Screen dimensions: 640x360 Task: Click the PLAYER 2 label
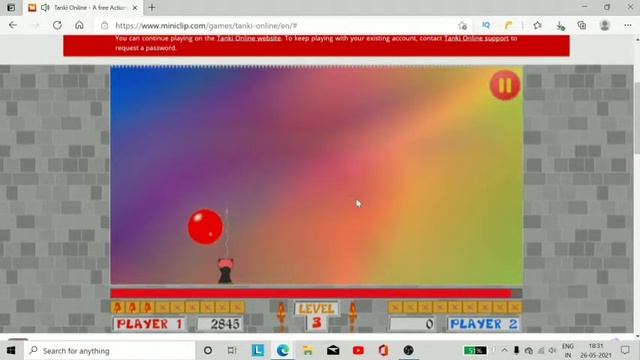(483, 324)
